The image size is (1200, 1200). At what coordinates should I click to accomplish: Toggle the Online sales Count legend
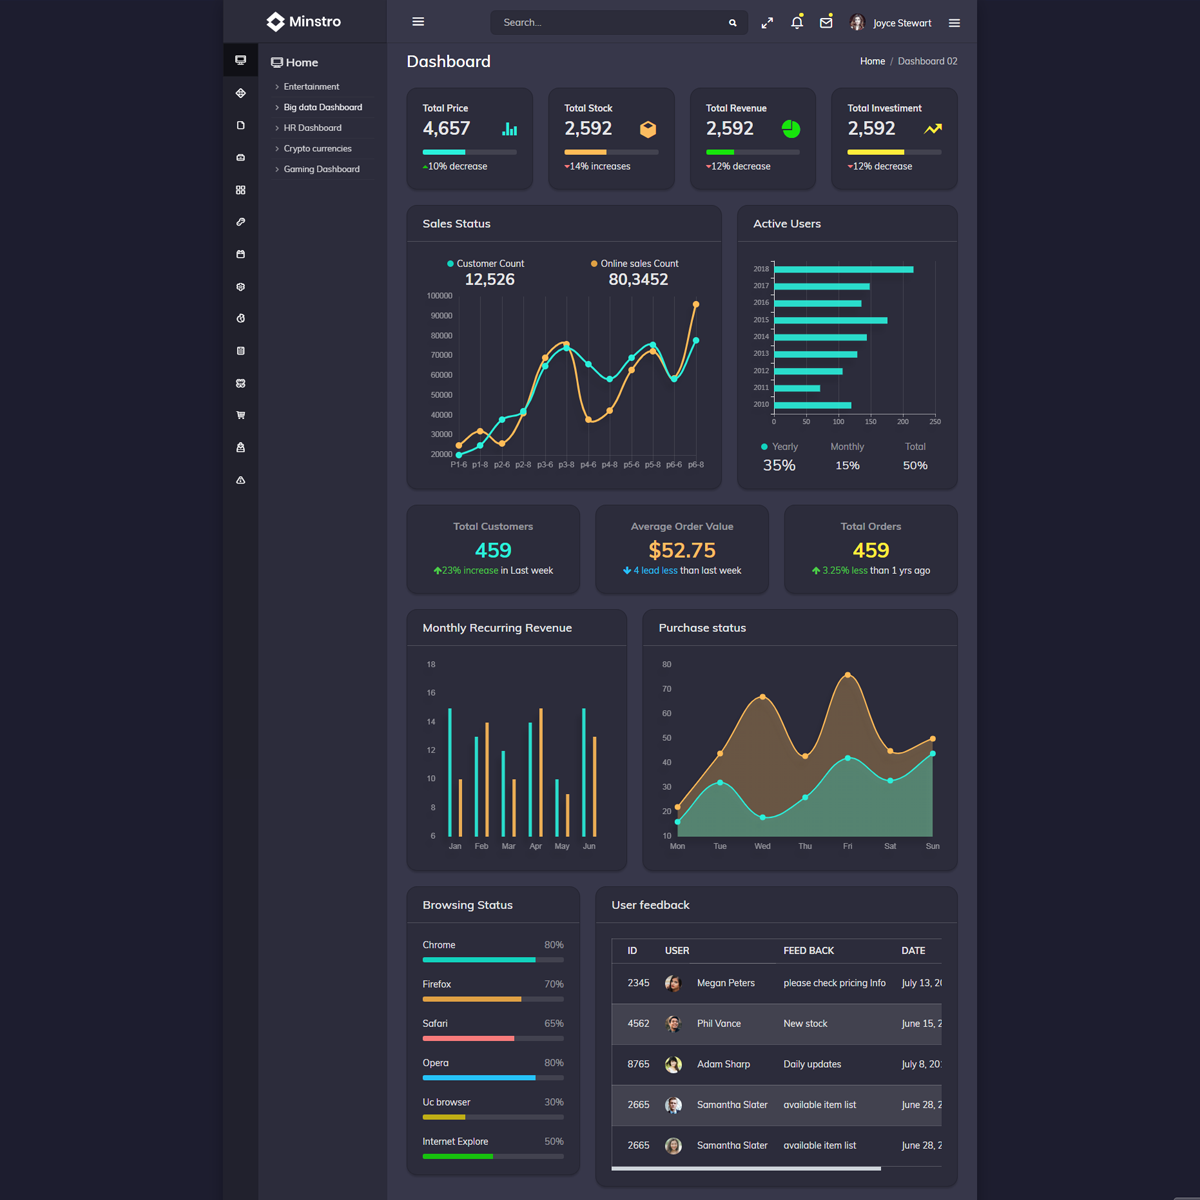634,264
